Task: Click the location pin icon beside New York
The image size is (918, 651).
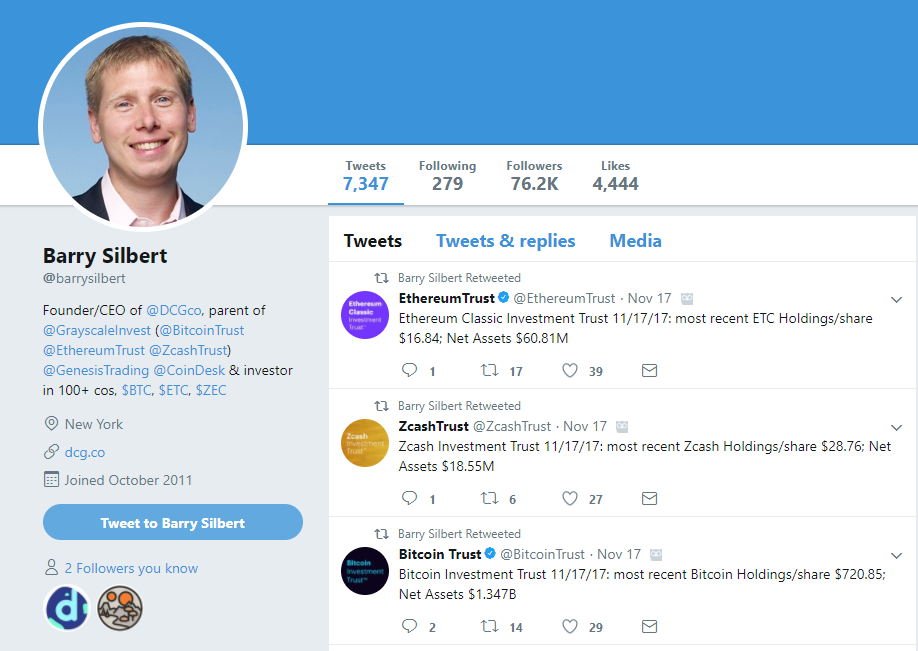Action: (50, 423)
